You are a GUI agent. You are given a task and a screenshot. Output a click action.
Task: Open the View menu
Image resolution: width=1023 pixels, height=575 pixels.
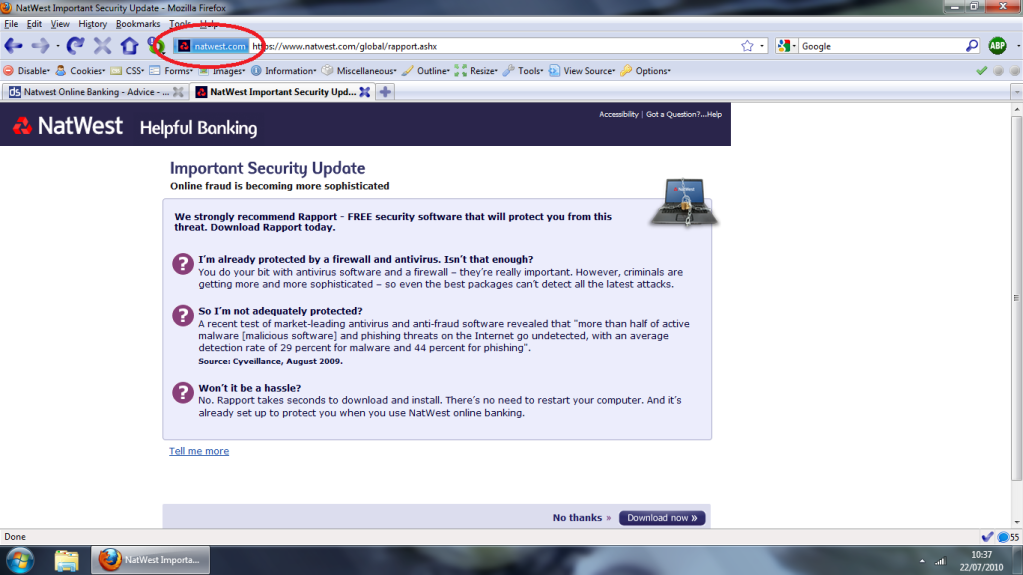(x=59, y=24)
